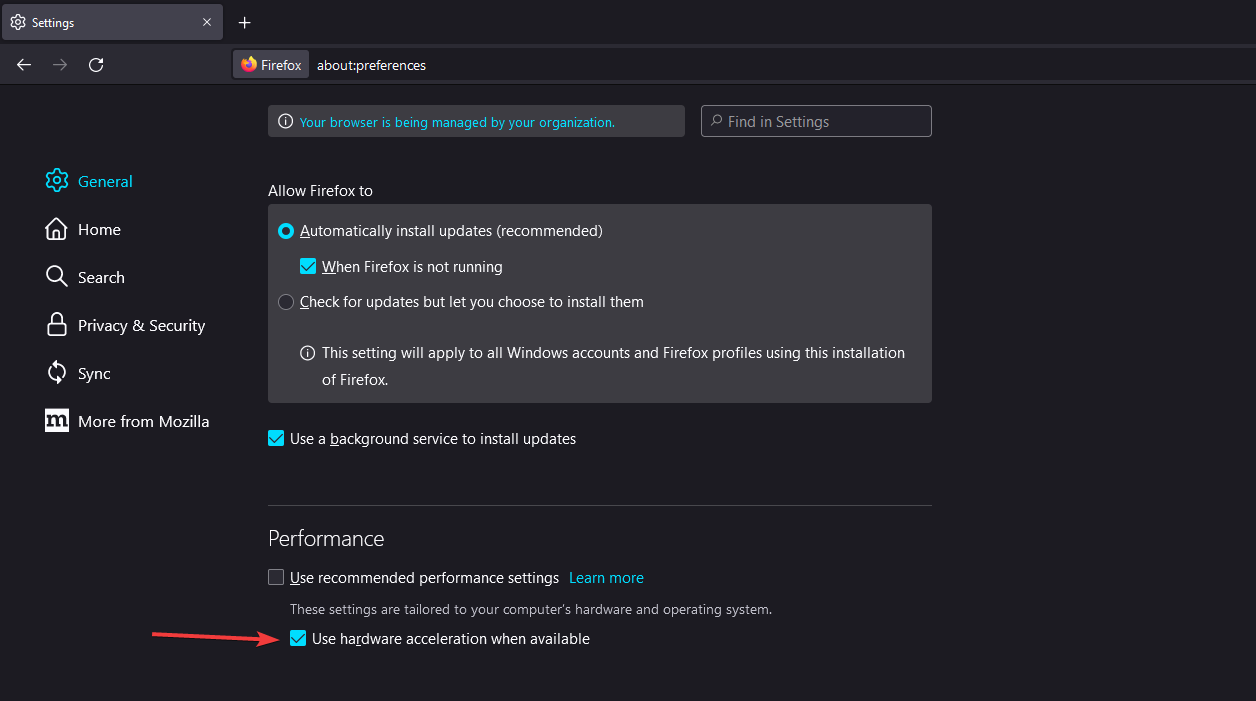This screenshot has width=1256, height=701.
Task: Click the info icon in organization notice
Action: point(286,122)
